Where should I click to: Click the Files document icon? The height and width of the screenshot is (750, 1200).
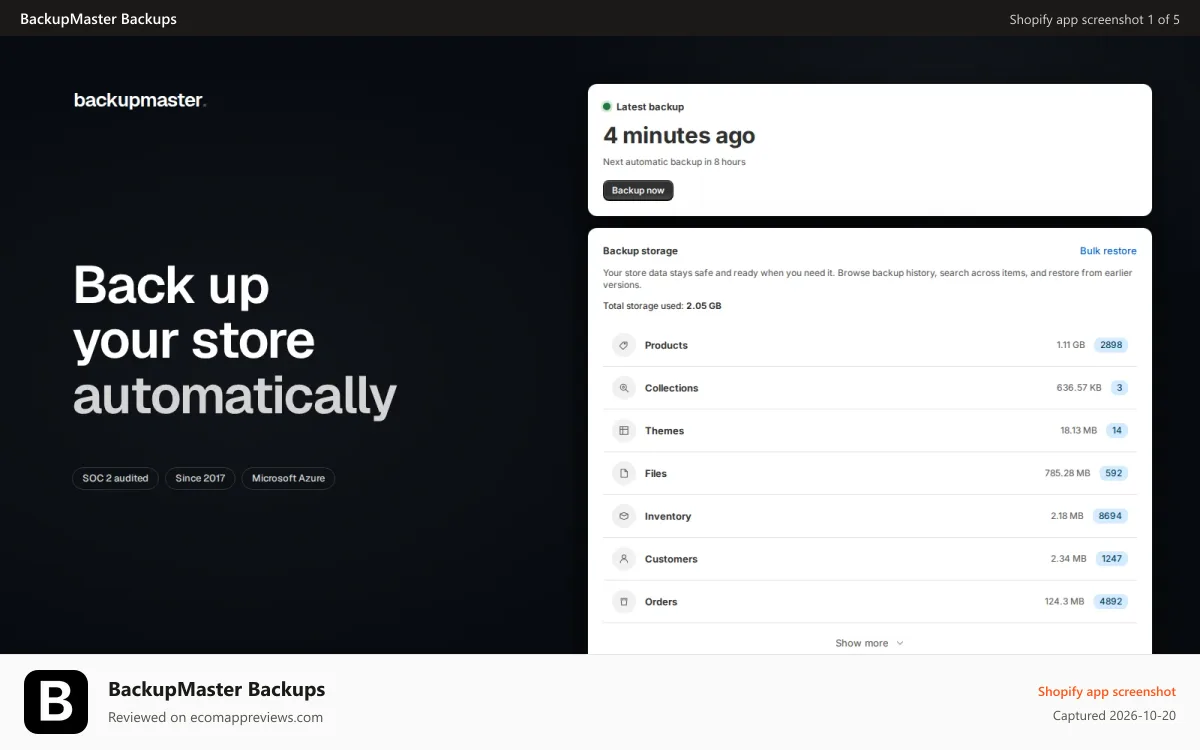click(624, 474)
